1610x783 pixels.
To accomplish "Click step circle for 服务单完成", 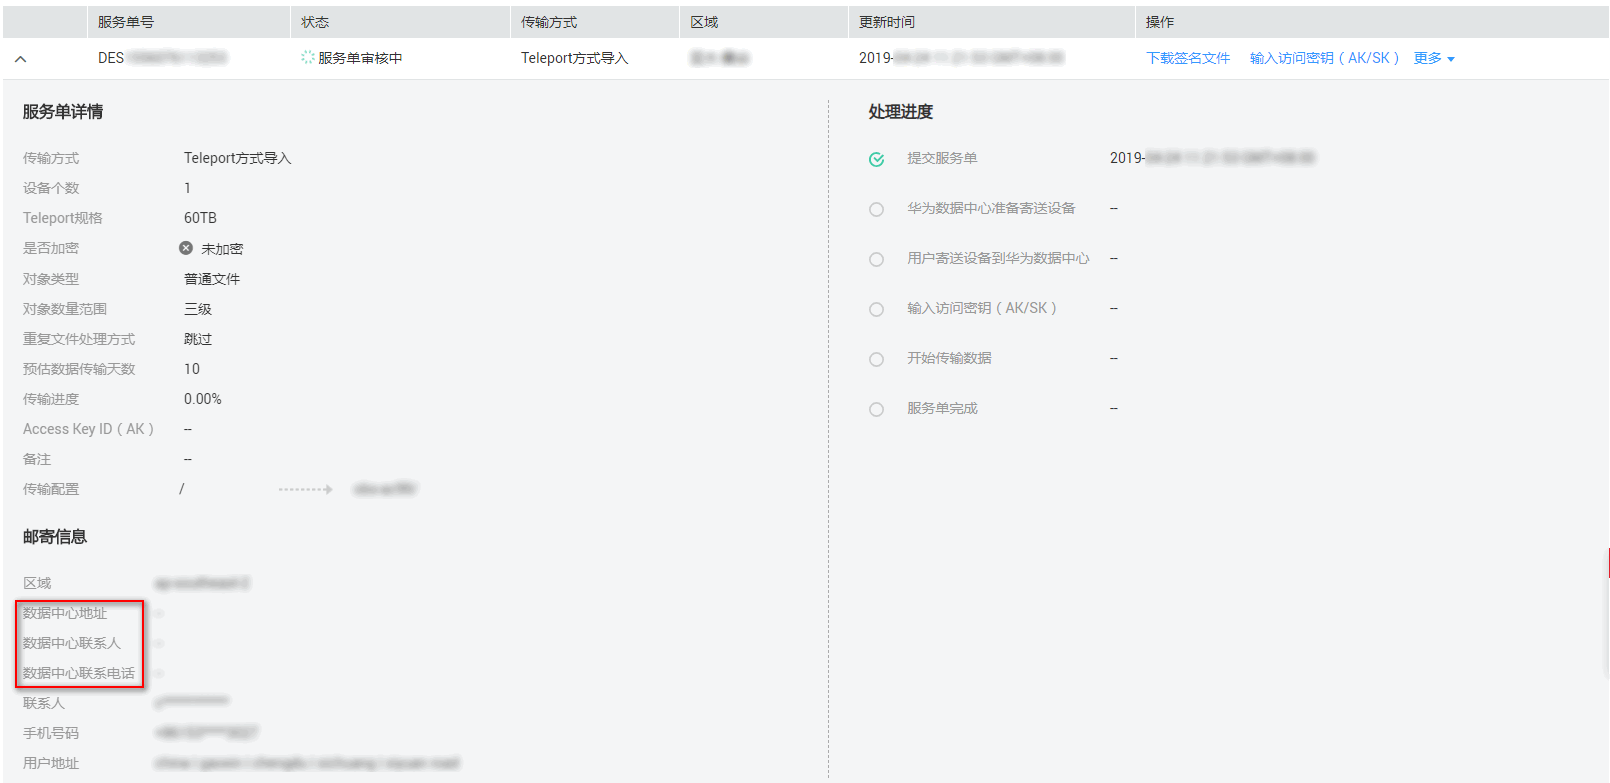I will (877, 409).
